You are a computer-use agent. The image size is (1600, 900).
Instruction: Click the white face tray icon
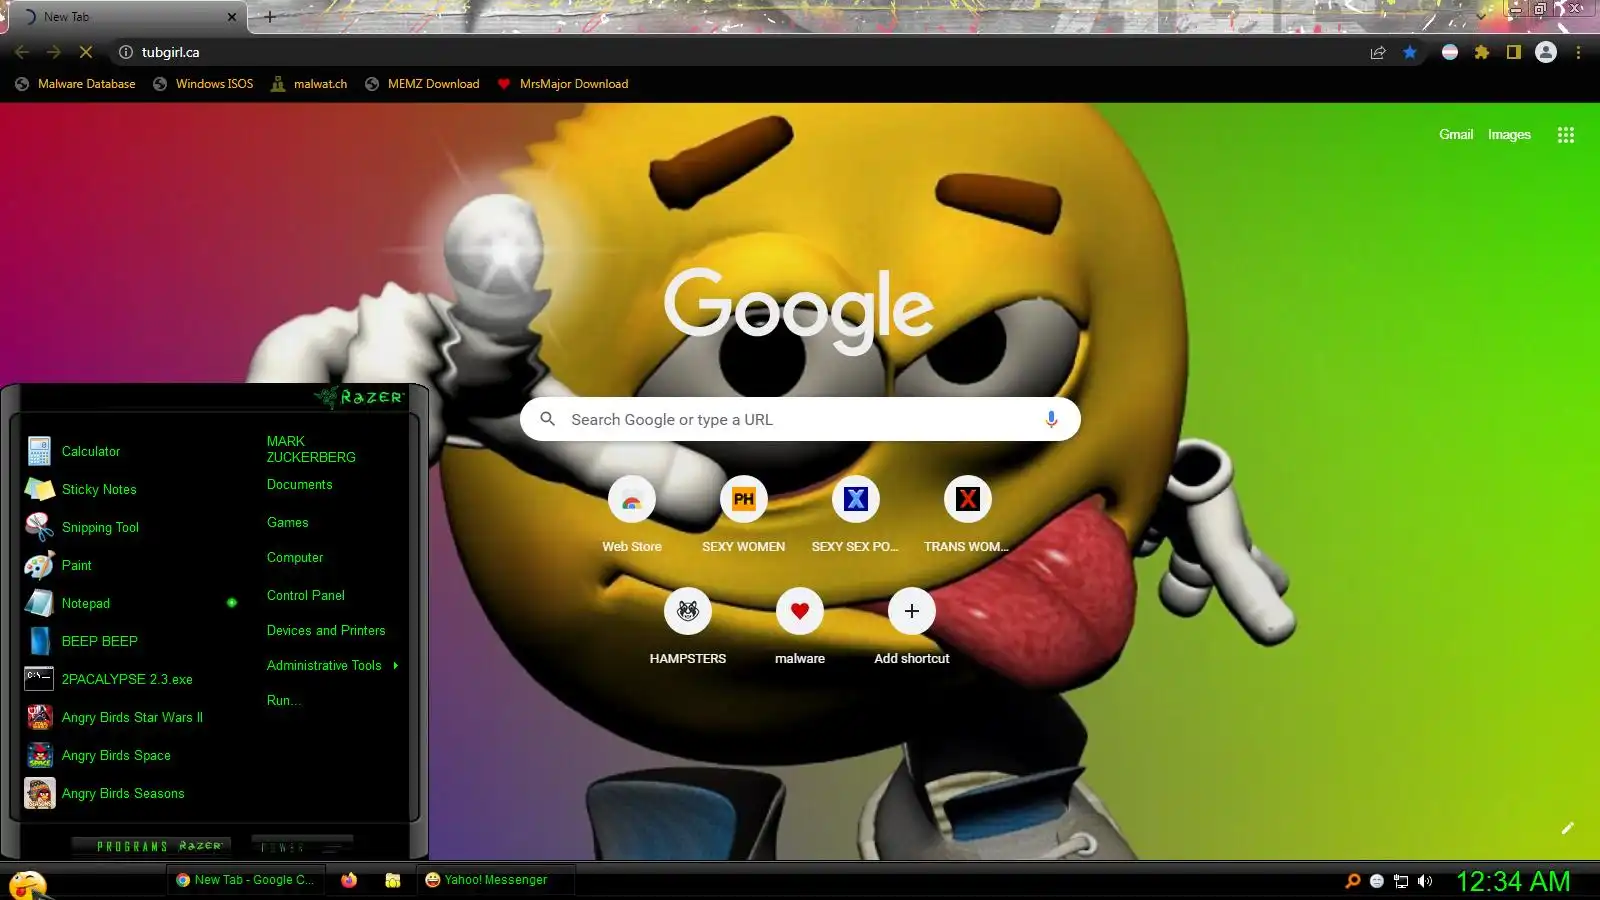click(x=1377, y=881)
